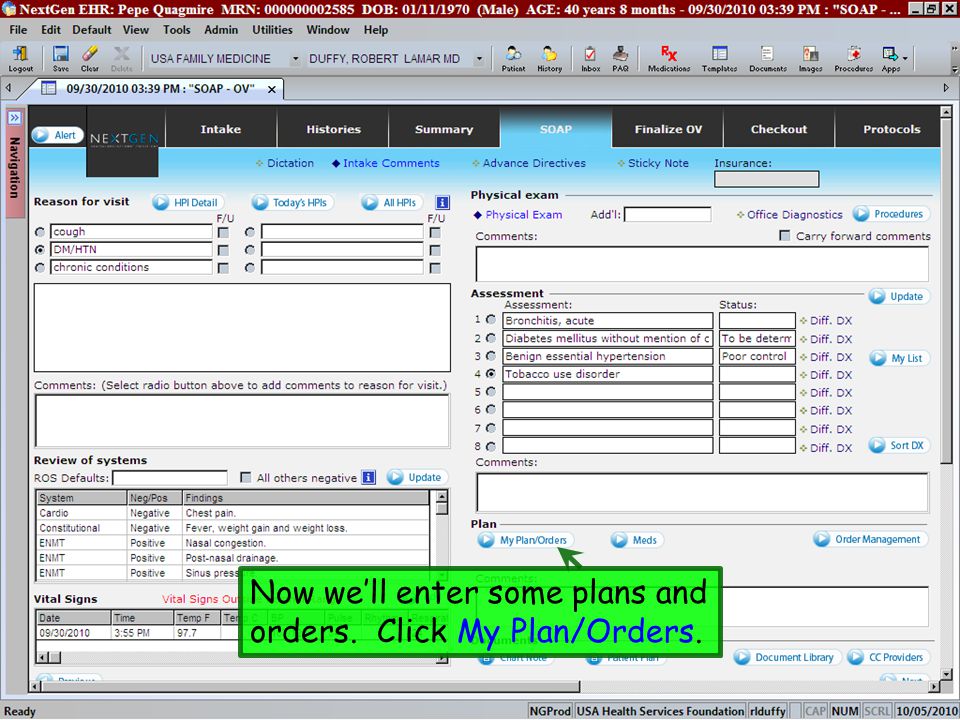Screen dimensions: 960x720
Task: Select the chronic conditions radio button
Action: tap(40, 268)
